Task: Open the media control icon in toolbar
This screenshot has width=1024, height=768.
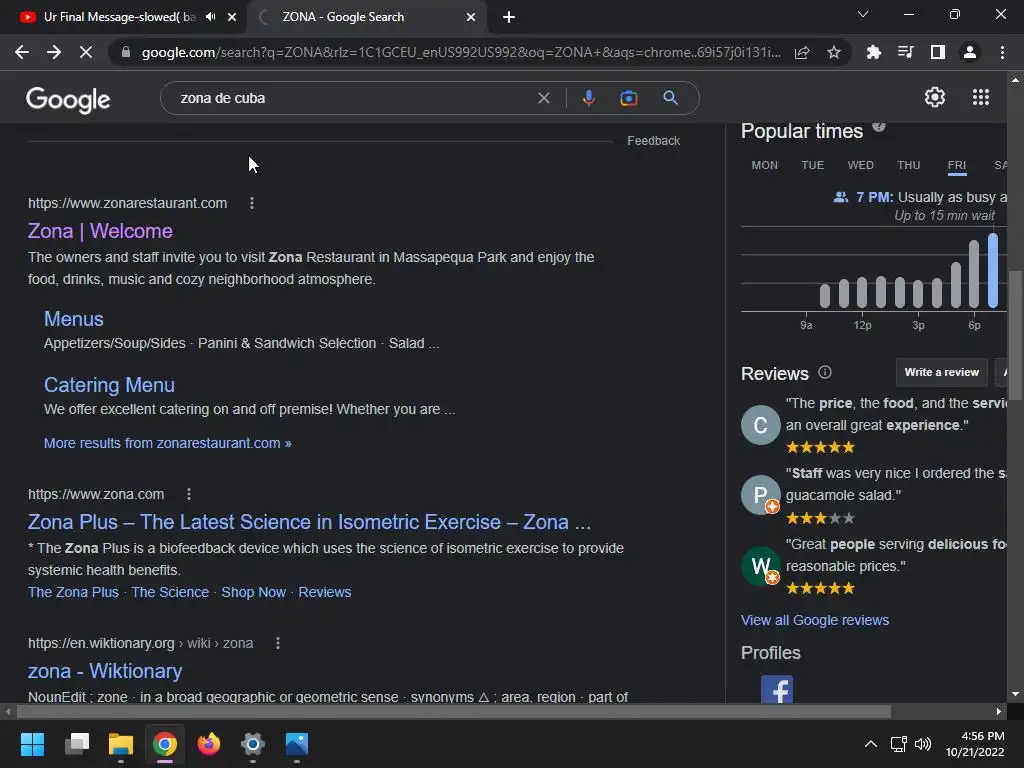Action: [x=905, y=52]
